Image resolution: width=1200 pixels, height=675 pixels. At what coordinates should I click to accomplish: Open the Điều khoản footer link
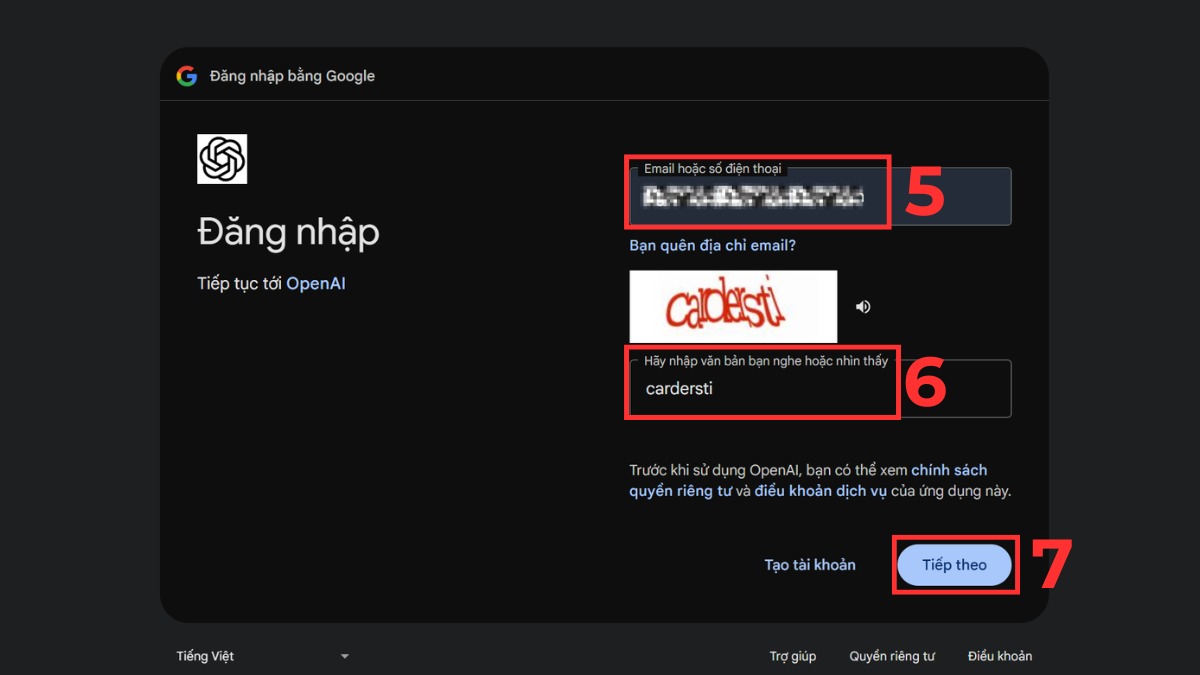tap(1000, 656)
